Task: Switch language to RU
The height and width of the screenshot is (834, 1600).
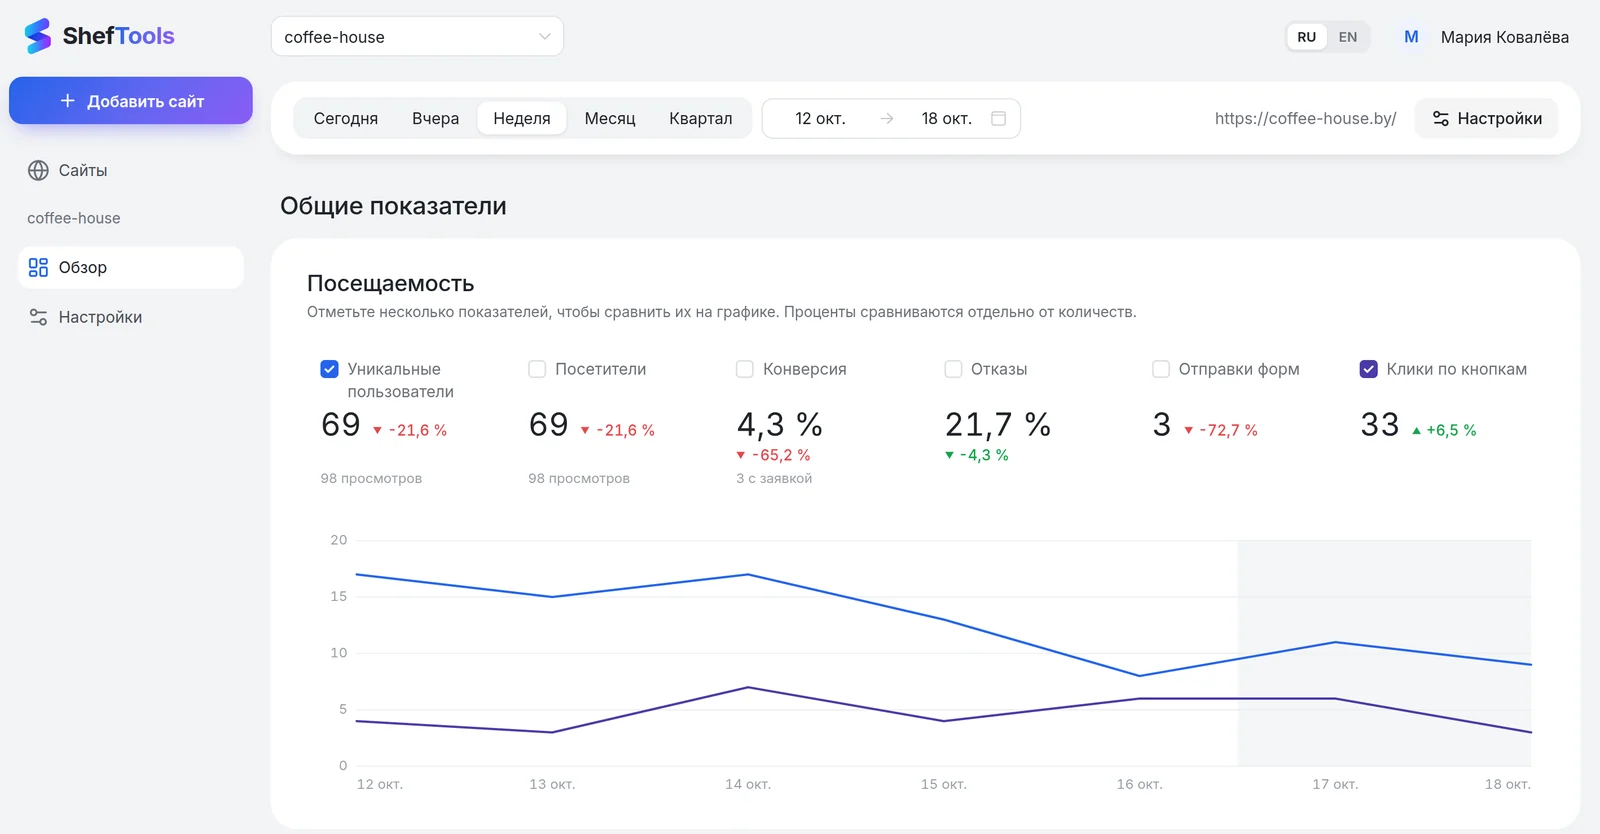Action: coord(1307,37)
